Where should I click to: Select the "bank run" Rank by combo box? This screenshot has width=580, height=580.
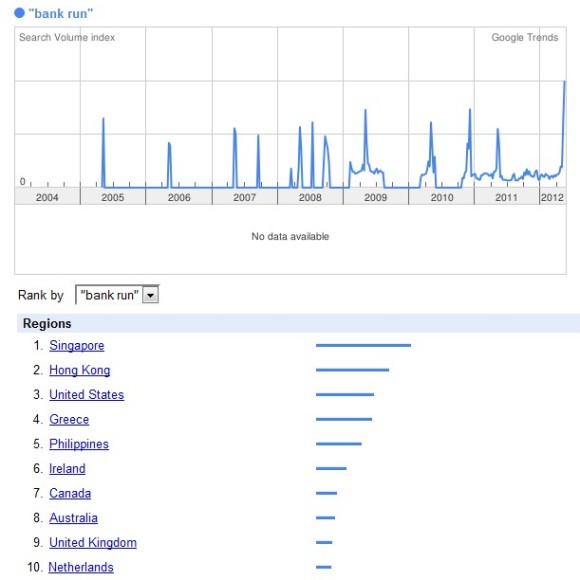click(117, 295)
